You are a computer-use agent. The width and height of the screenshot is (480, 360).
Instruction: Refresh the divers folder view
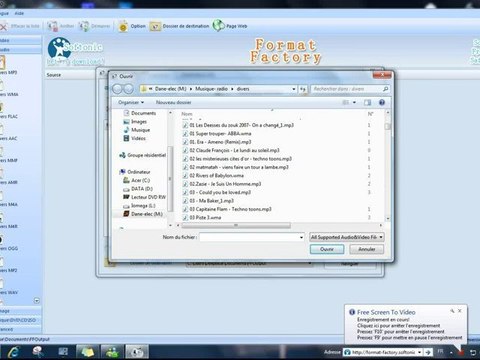point(303,89)
